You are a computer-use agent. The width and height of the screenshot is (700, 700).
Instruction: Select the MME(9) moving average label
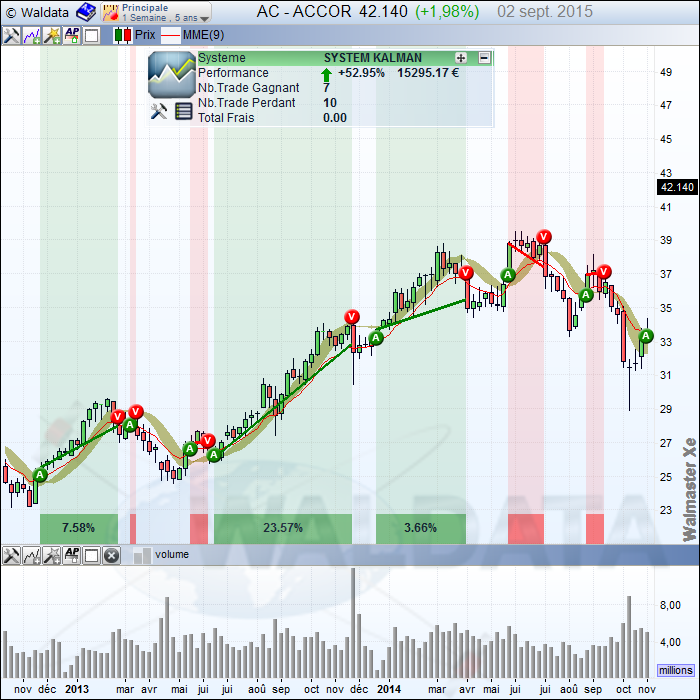(204, 35)
